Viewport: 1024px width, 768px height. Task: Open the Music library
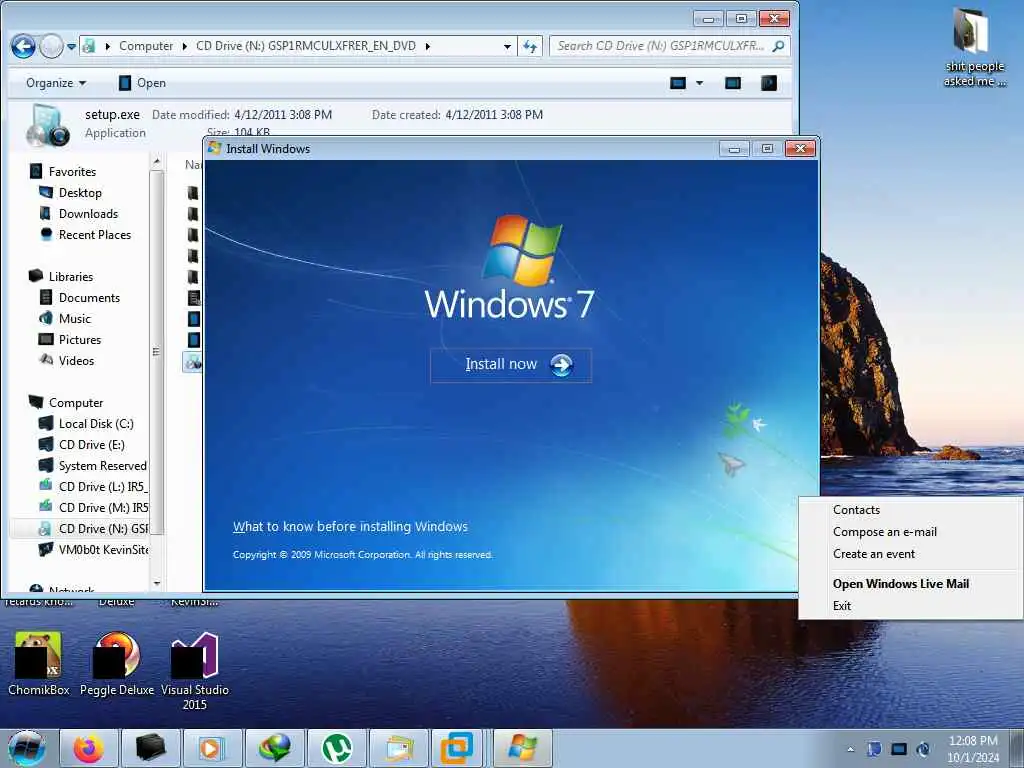pos(74,319)
